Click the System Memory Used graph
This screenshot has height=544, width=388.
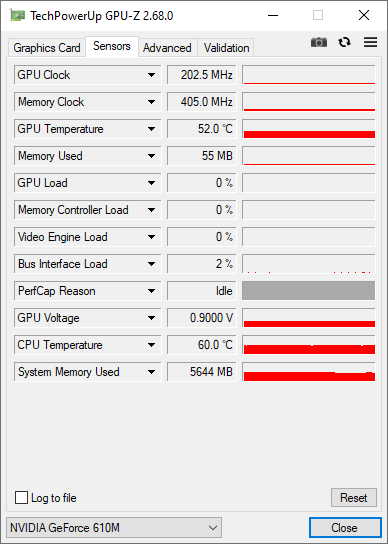[309, 372]
